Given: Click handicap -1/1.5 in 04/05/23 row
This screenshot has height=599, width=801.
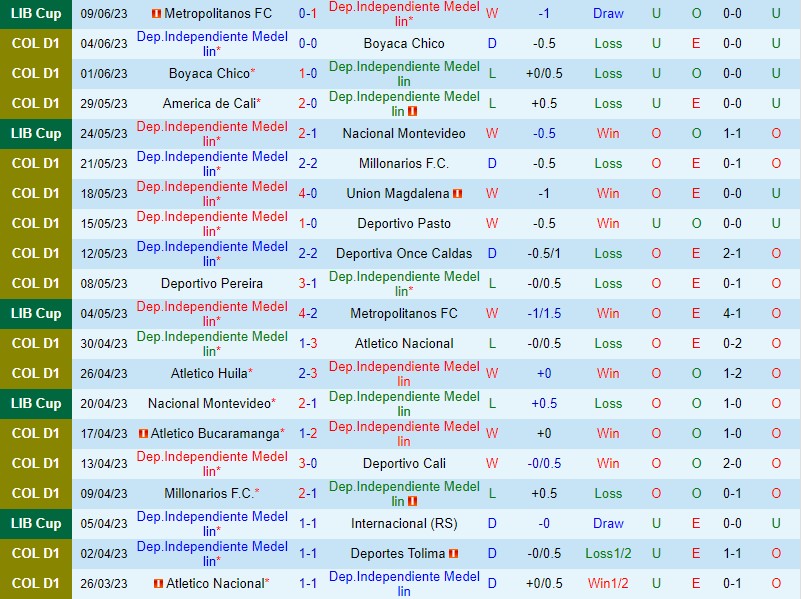Looking at the screenshot, I should (x=544, y=314).
